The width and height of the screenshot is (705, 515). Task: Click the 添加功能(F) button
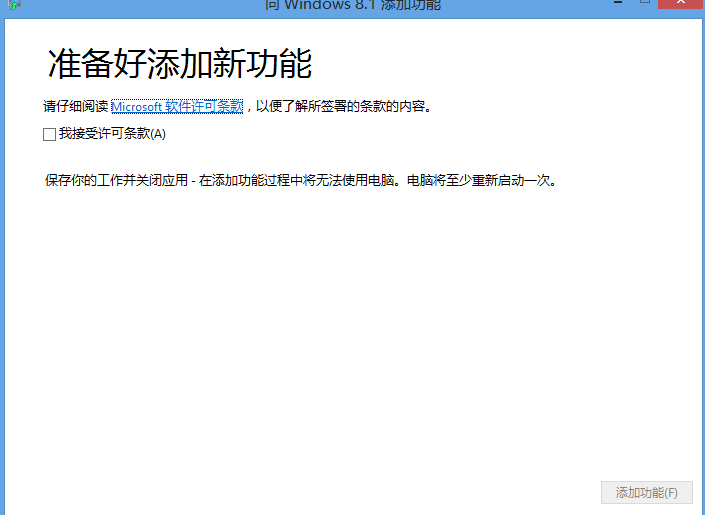point(647,493)
